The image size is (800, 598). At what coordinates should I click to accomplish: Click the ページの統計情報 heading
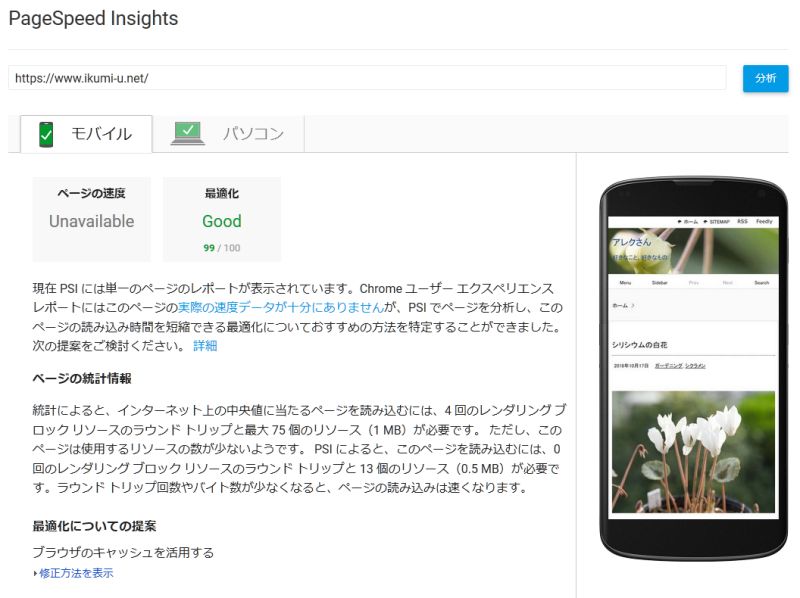82,379
